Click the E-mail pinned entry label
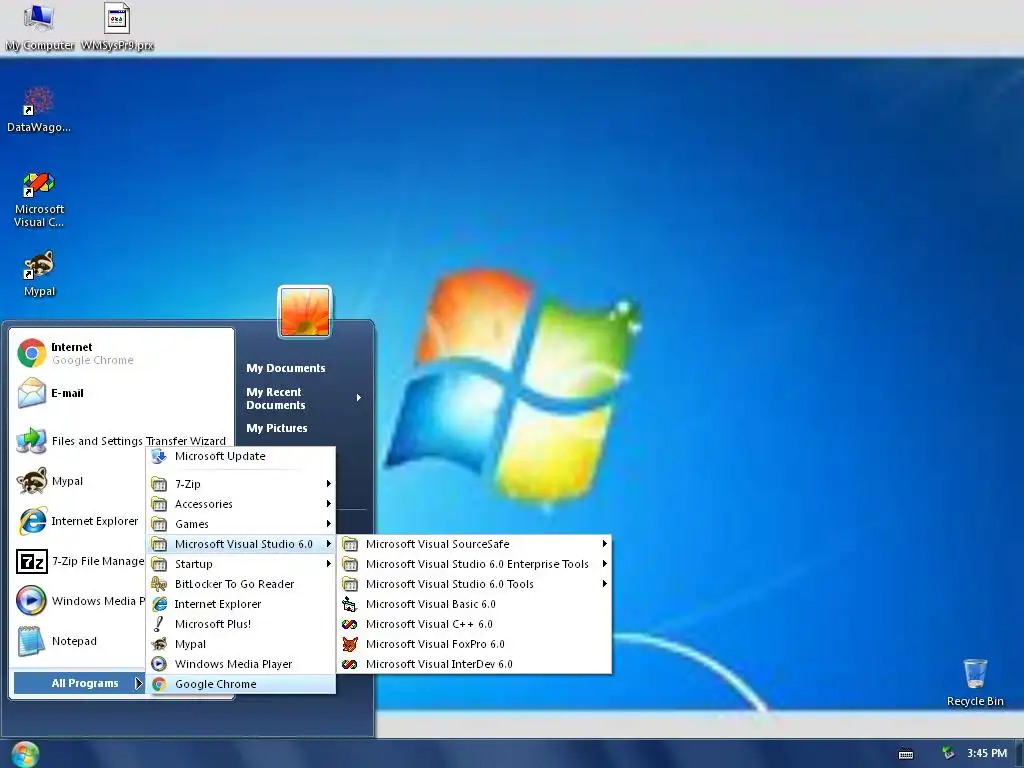Viewport: 1024px width, 768px height. [x=67, y=393]
